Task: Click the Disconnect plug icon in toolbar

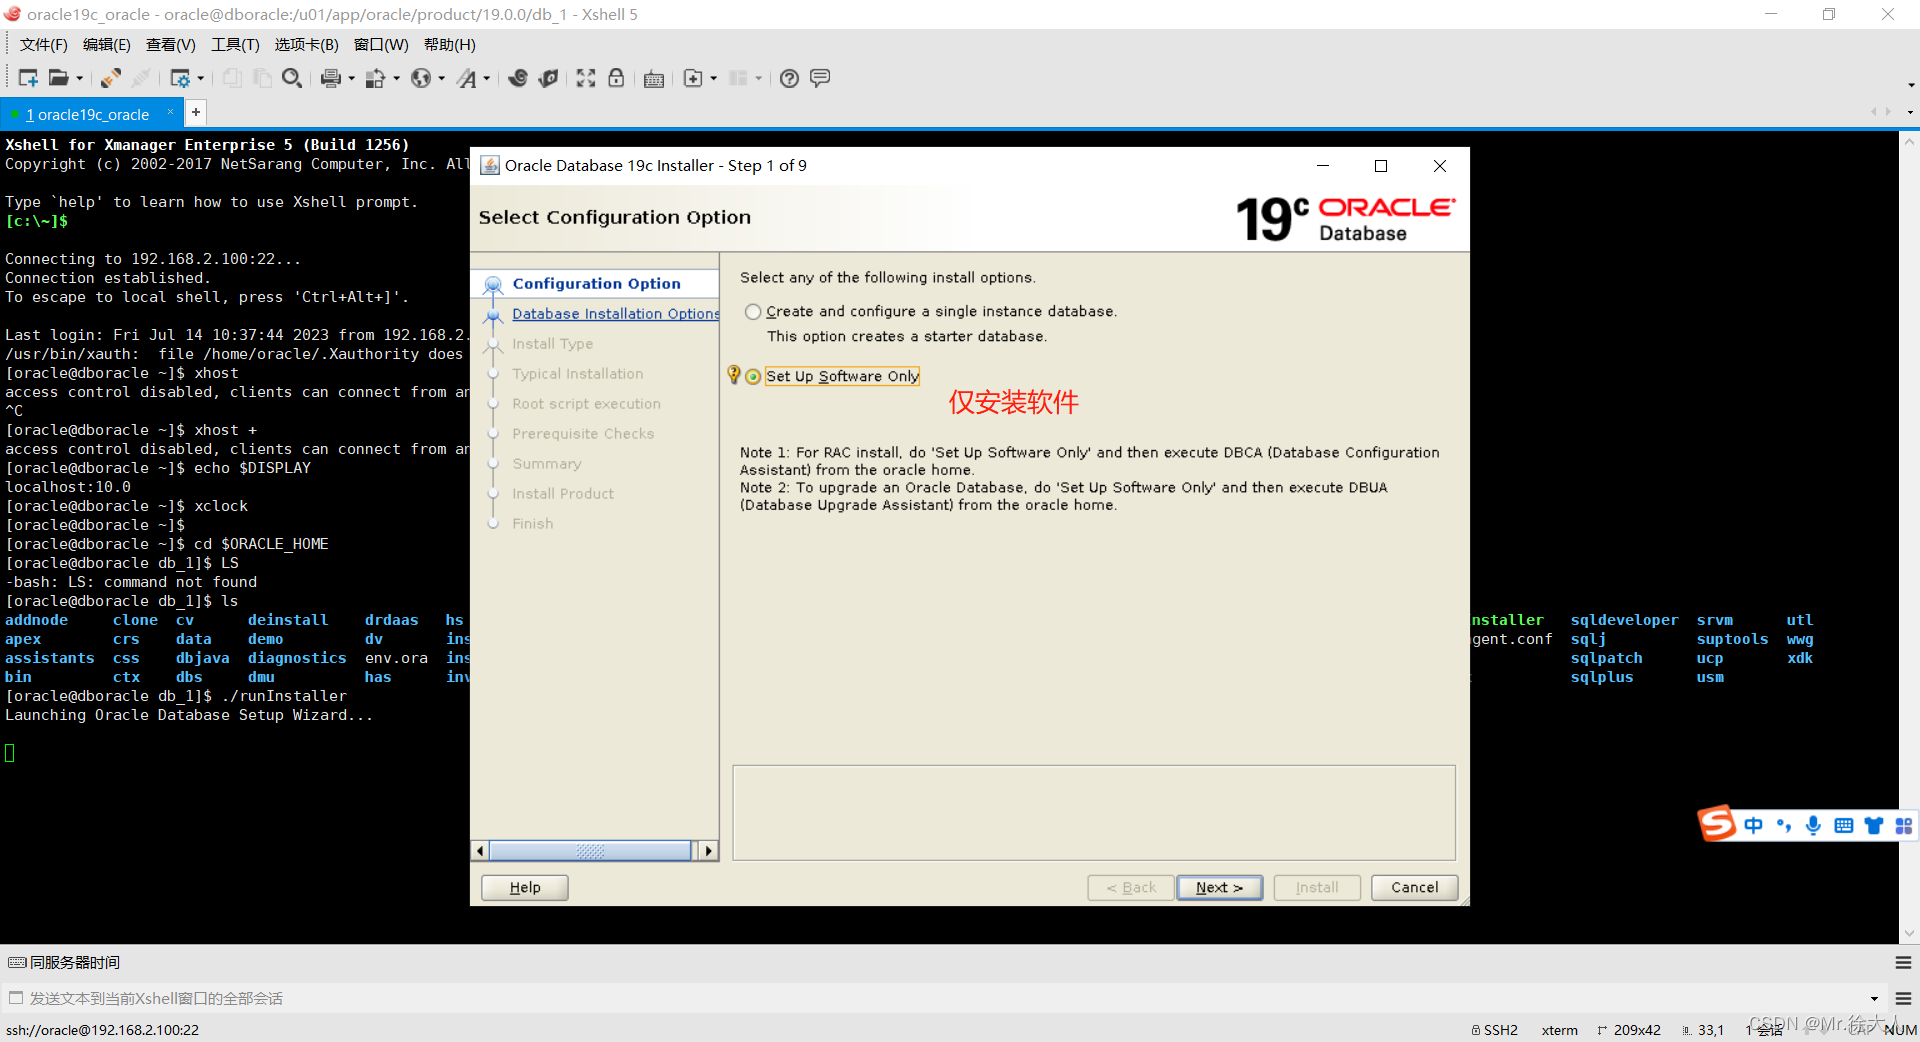Action: [111, 78]
